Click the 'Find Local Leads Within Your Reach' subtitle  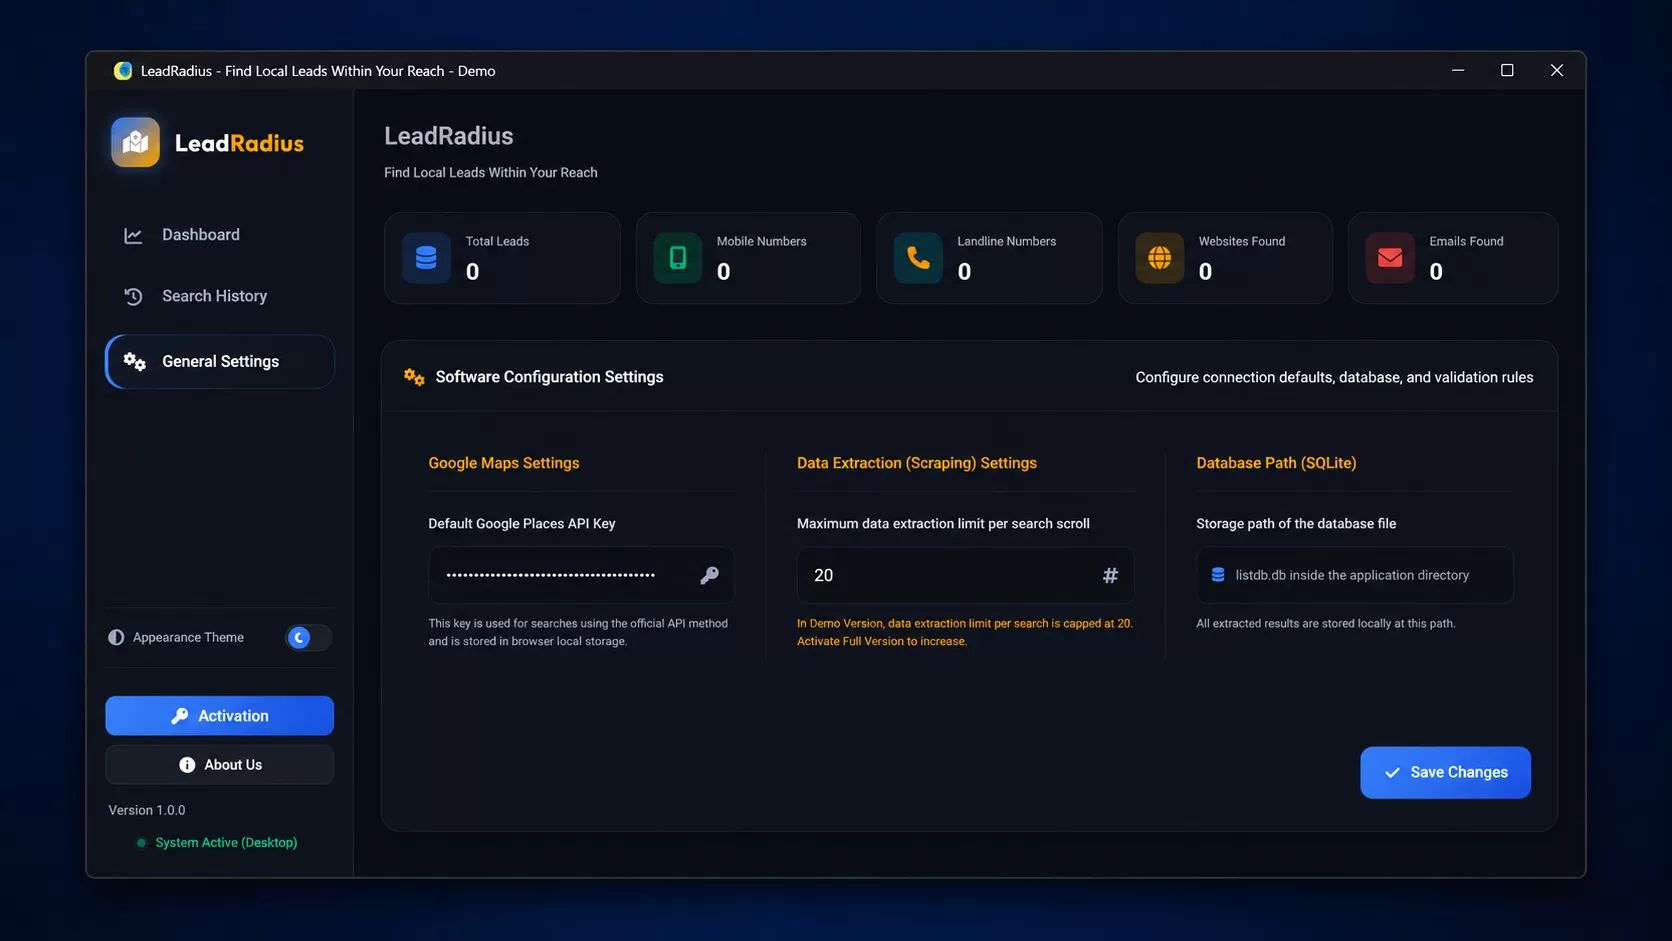[491, 172]
